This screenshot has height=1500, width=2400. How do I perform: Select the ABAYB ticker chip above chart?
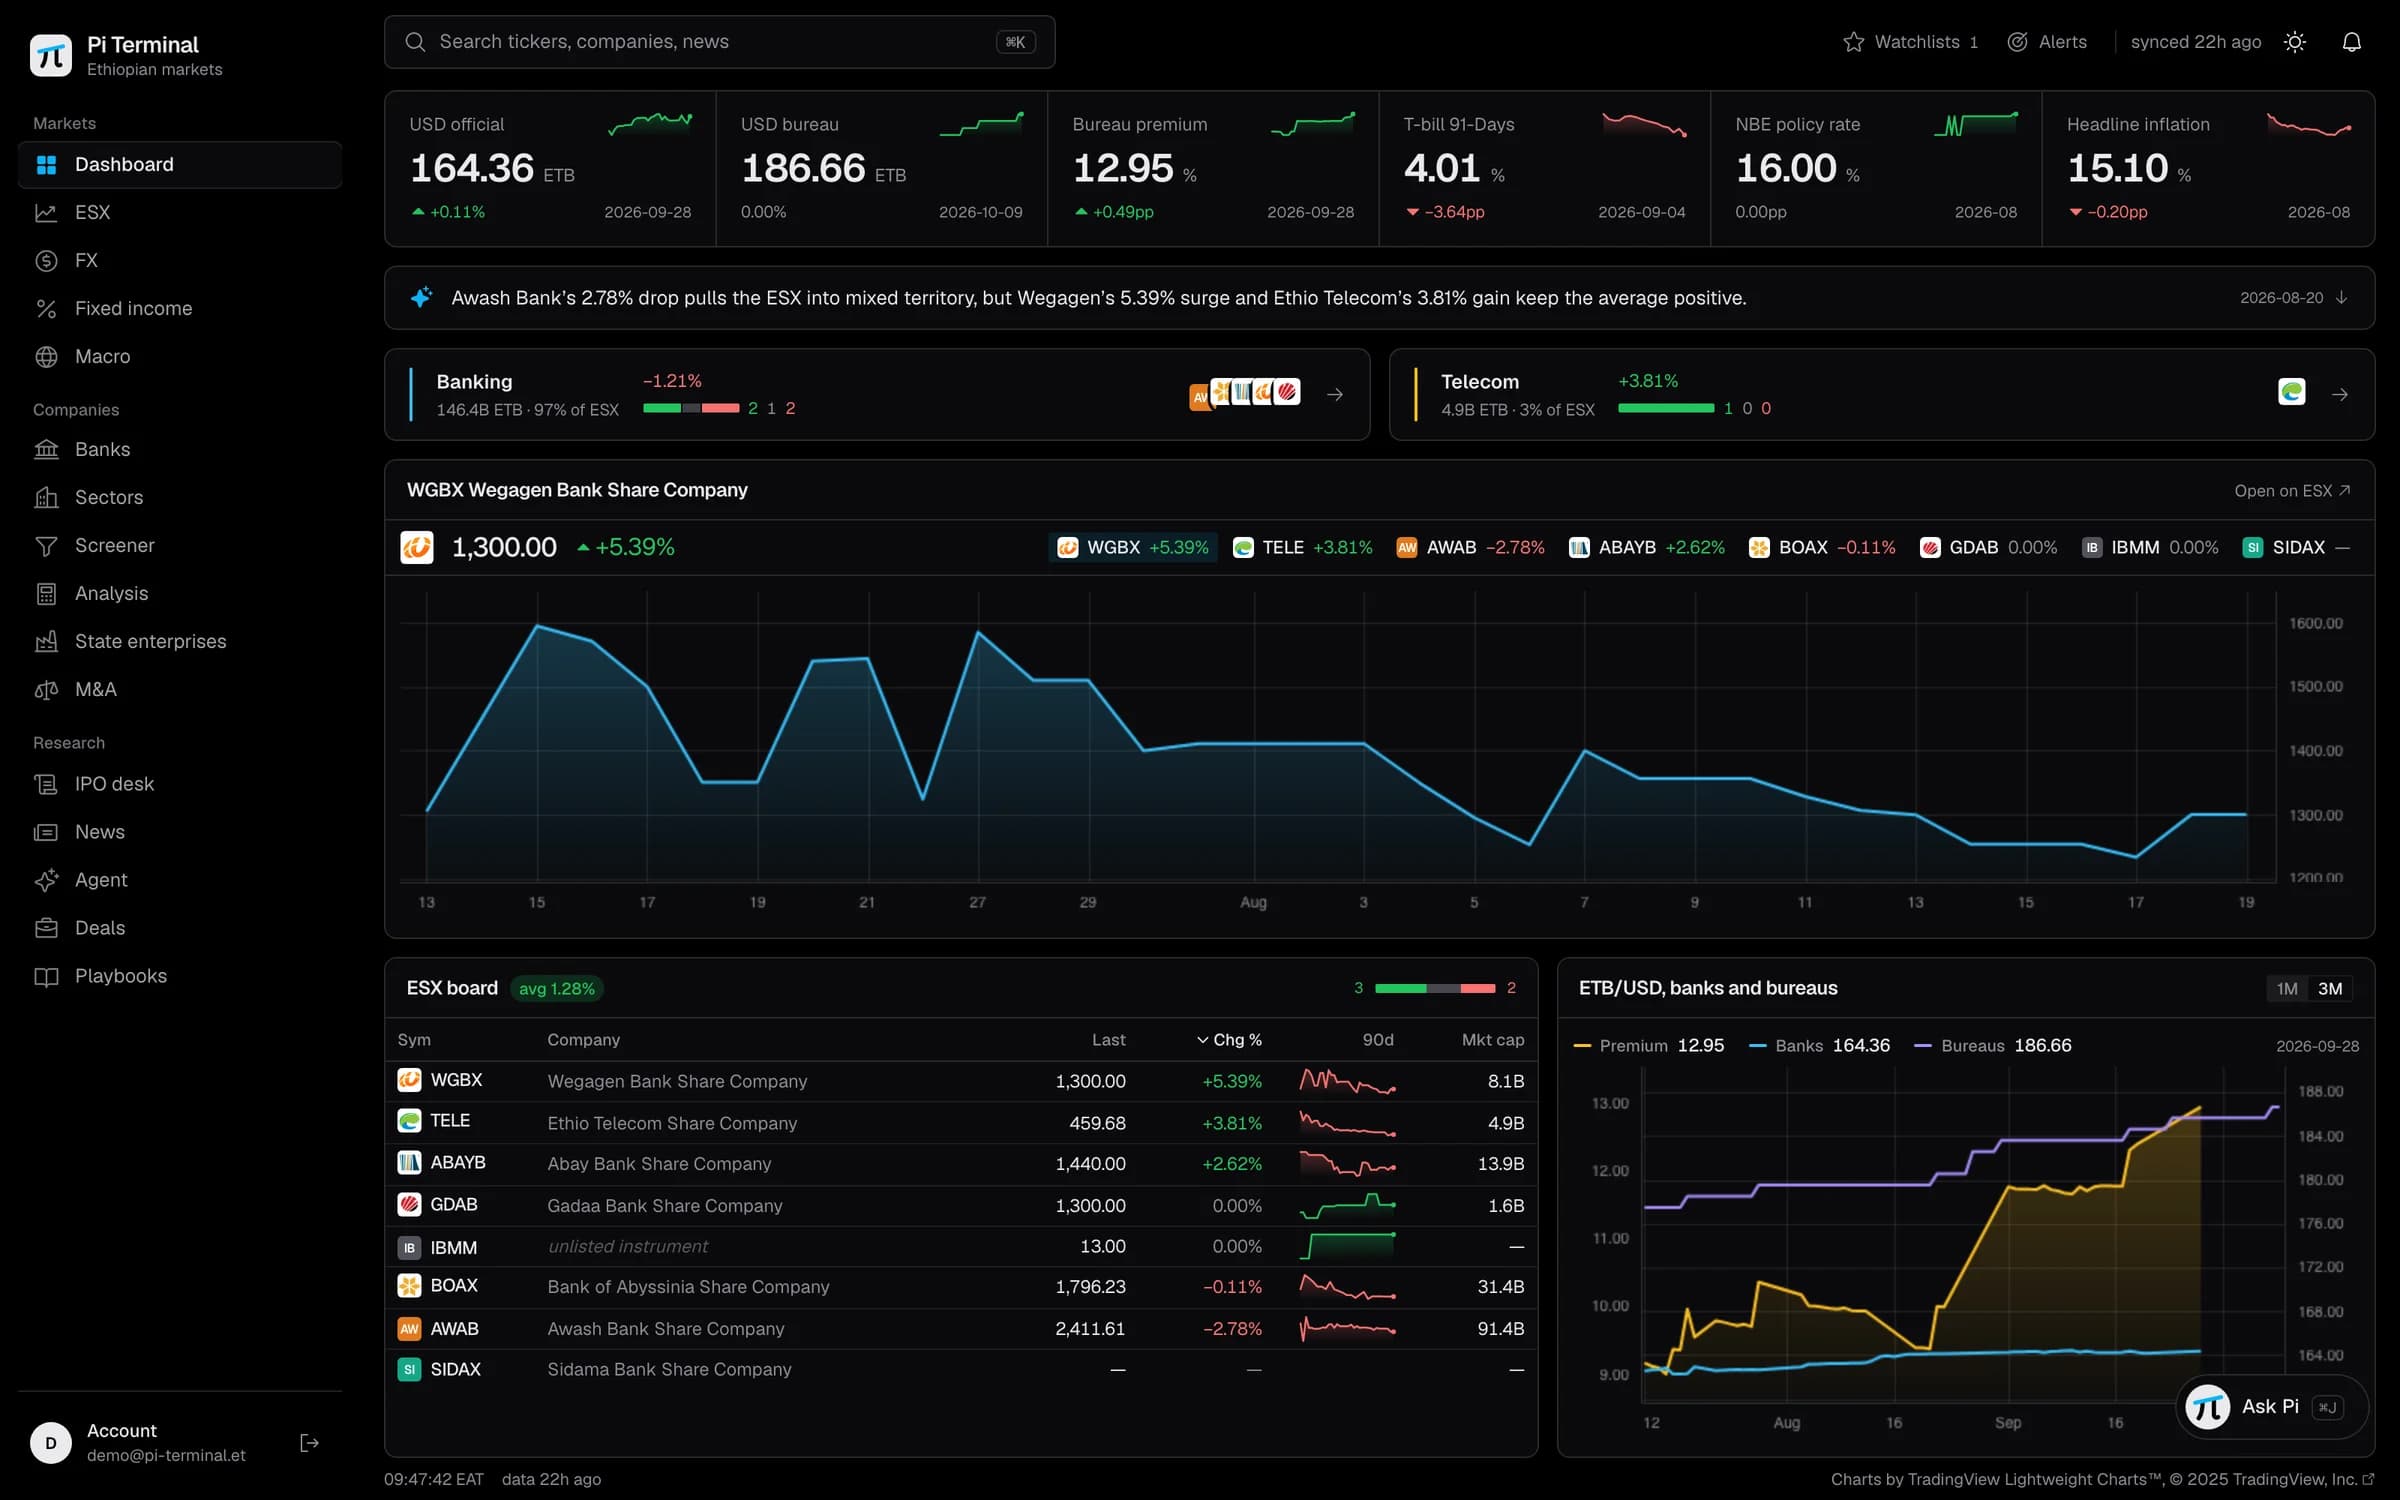1646,548
